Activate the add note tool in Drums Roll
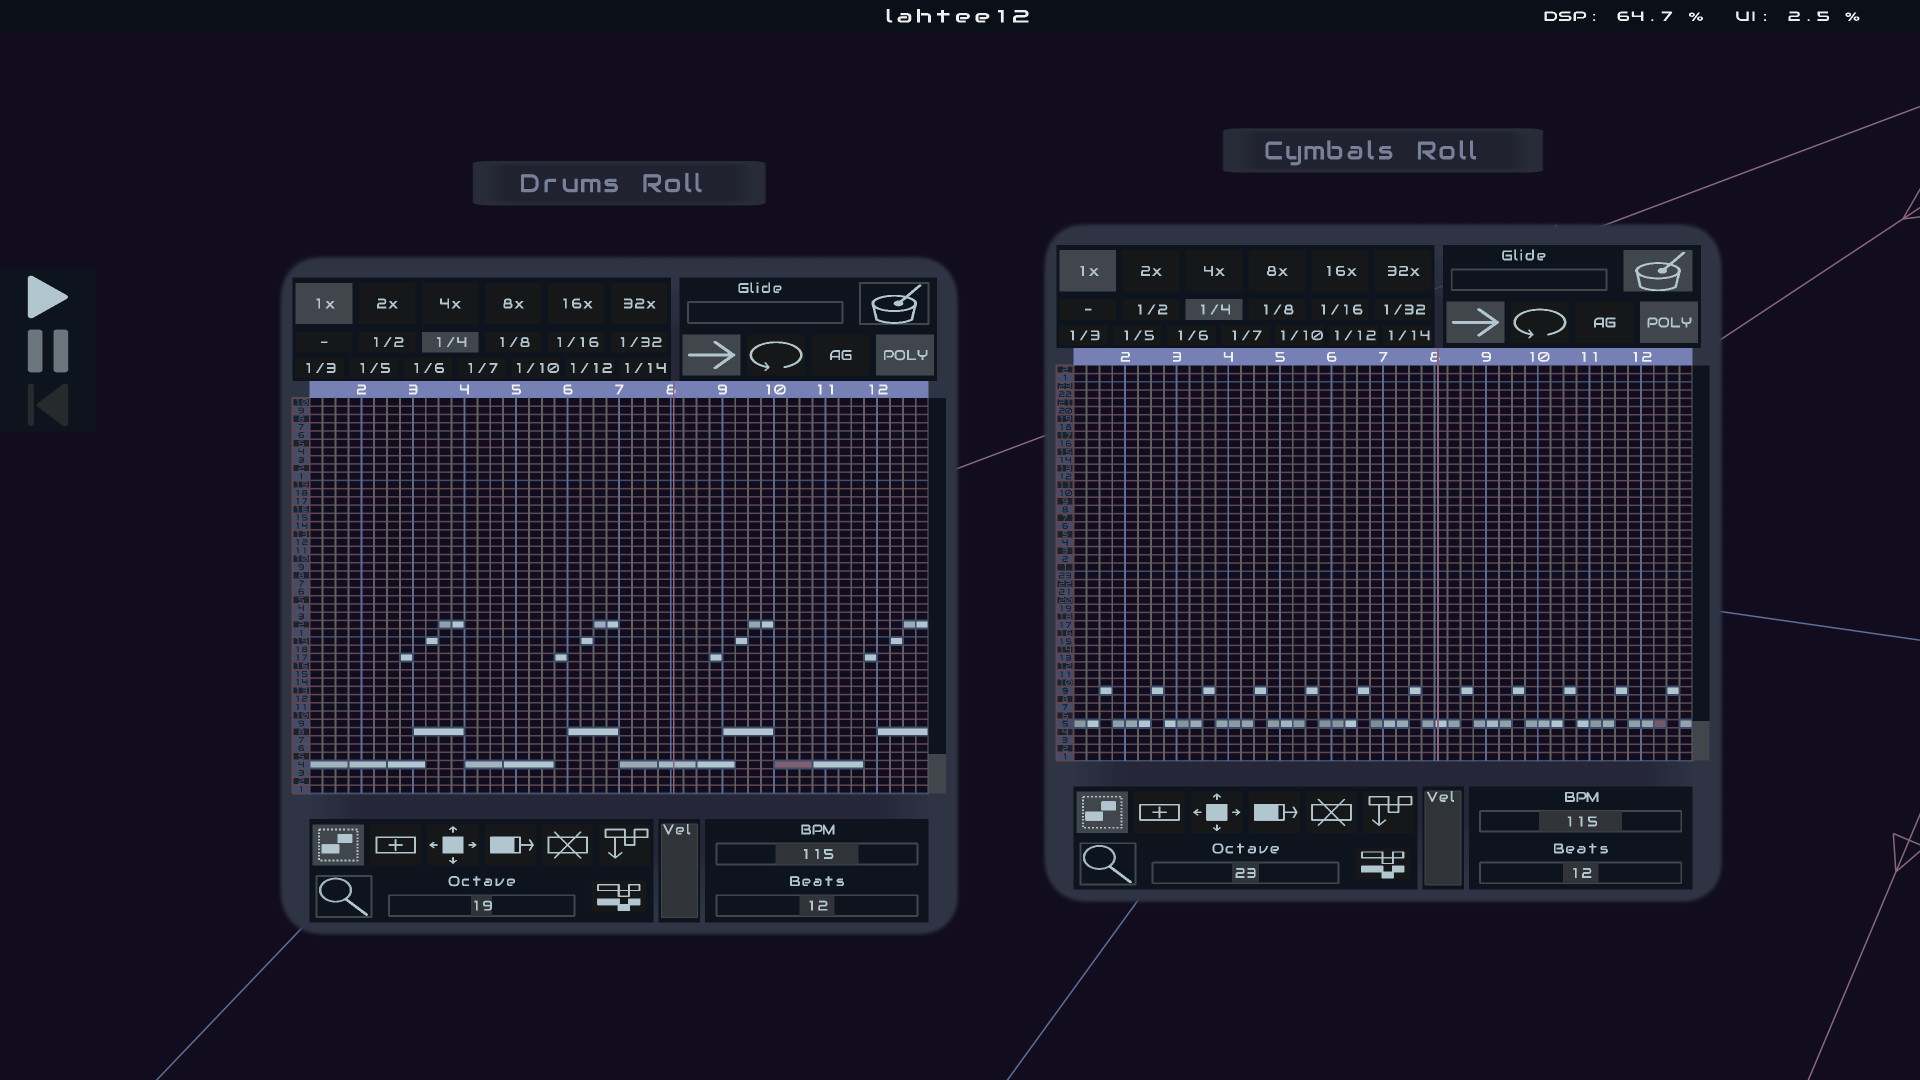 click(x=395, y=843)
